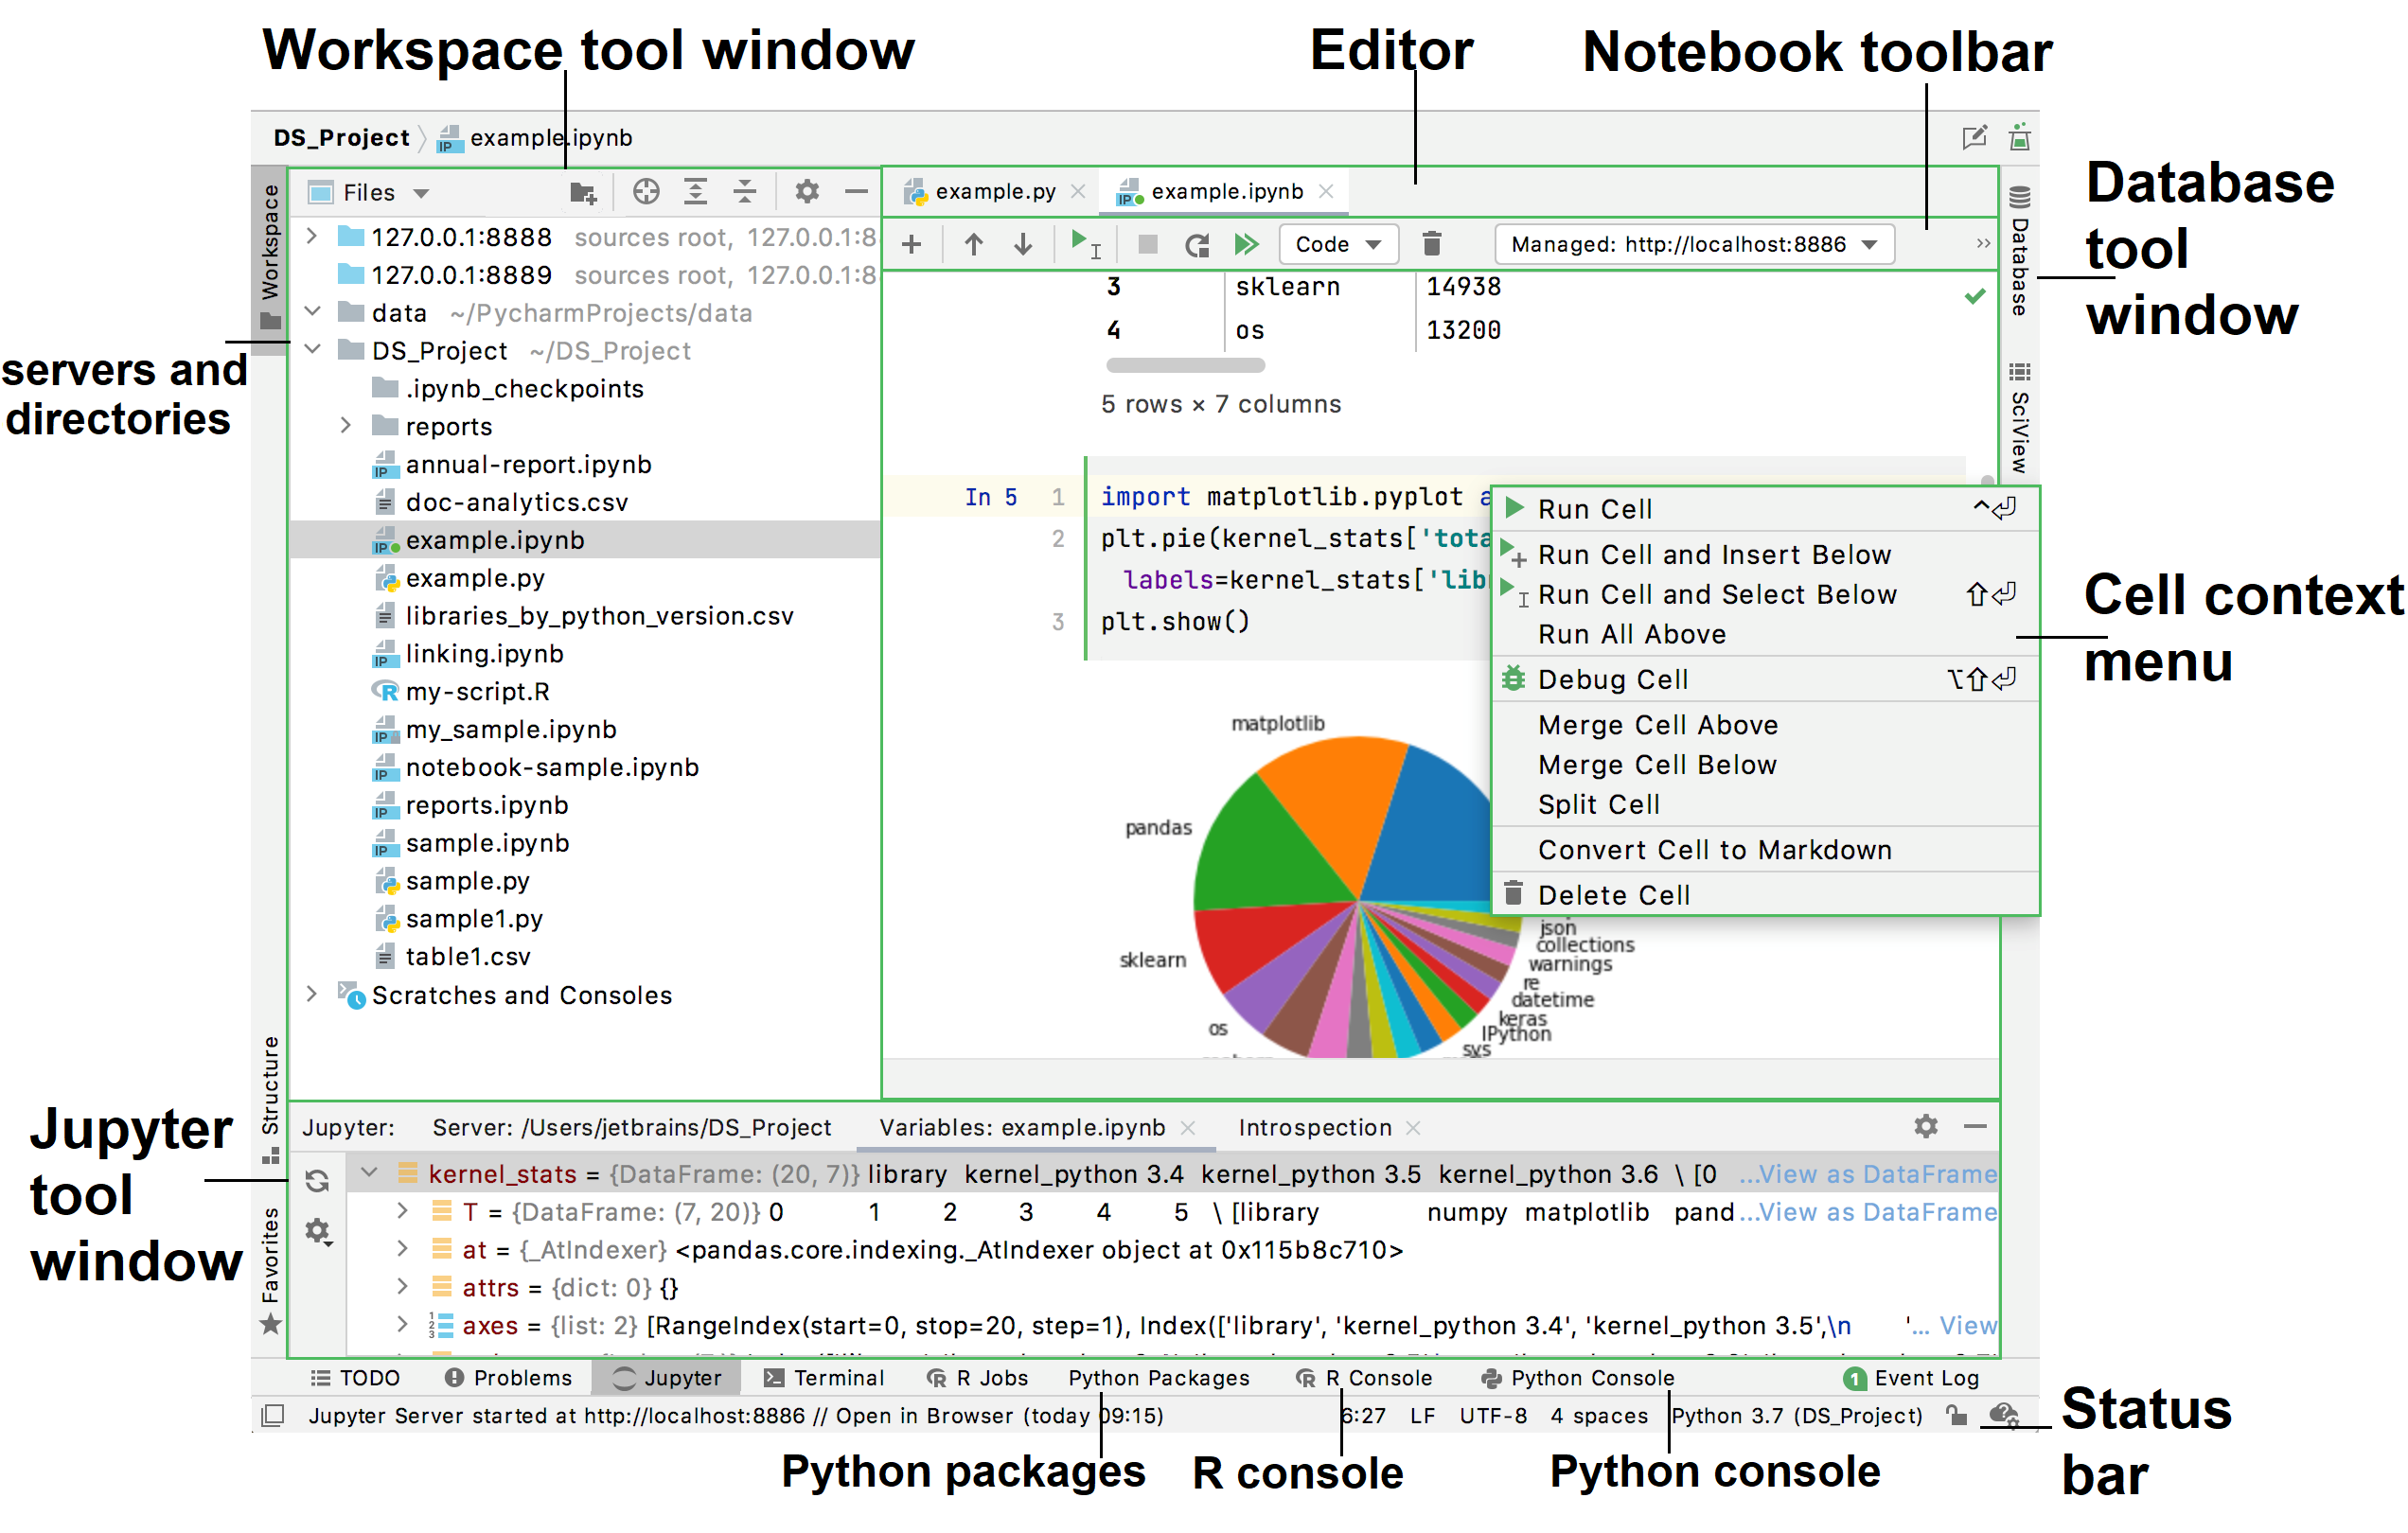The width and height of the screenshot is (2408, 1533).
Task: Click the Jupyter tool window gear icon
Action: pyautogui.click(x=1927, y=1124)
